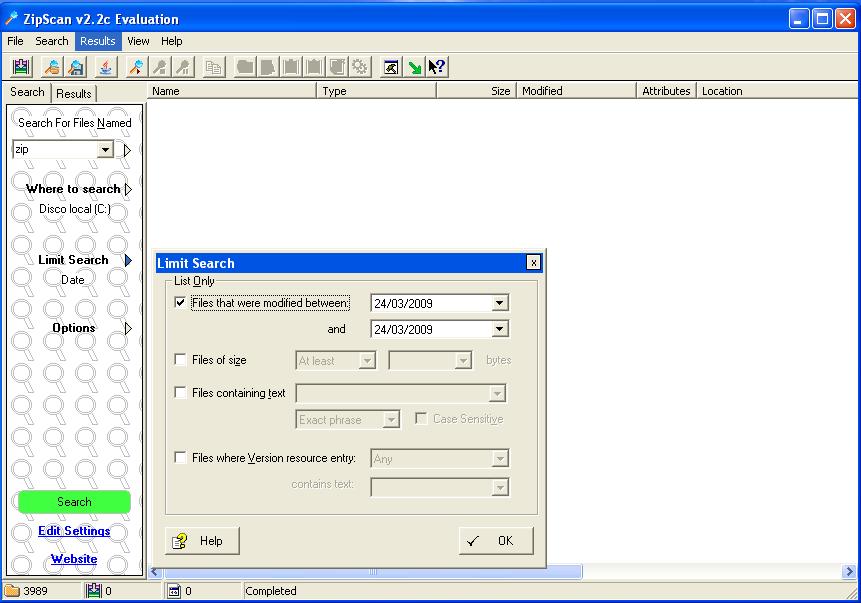Viewport: 861px width, 603px height.
Task: Click the 'Limit Search' blue arrow
Action: [x=128, y=260]
